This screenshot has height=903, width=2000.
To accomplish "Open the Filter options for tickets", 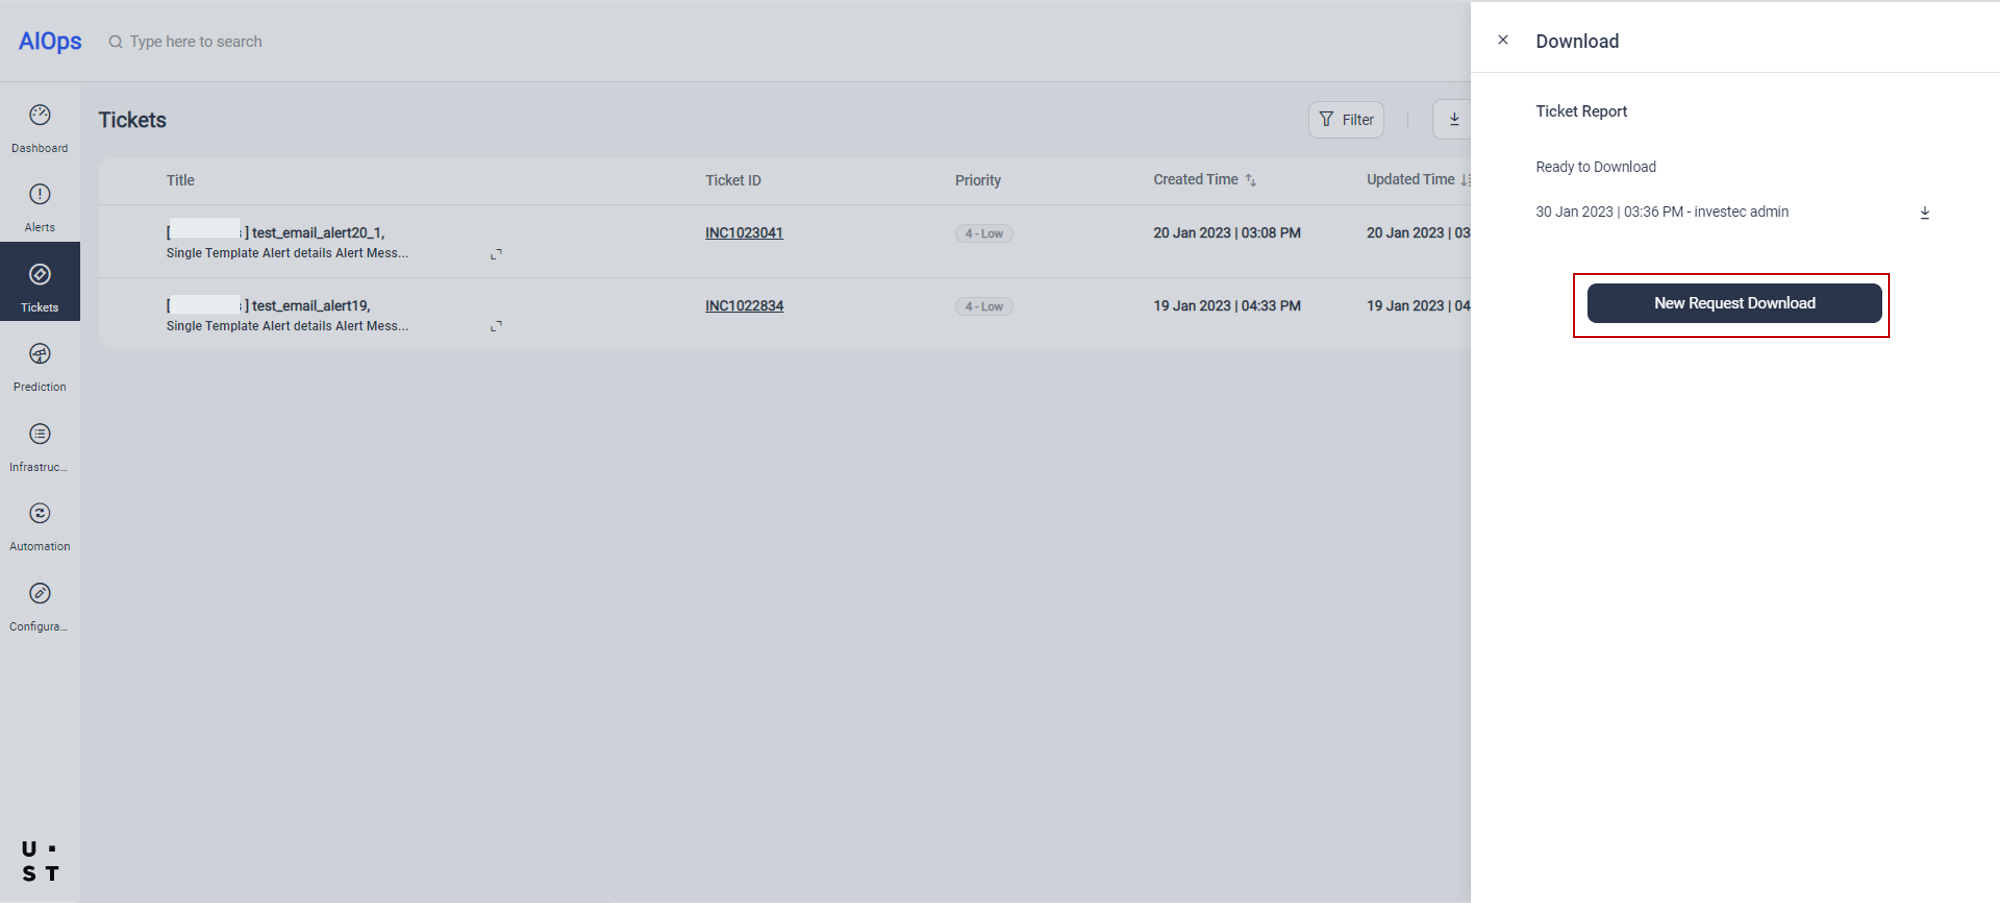I will pyautogui.click(x=1346, y=120).
